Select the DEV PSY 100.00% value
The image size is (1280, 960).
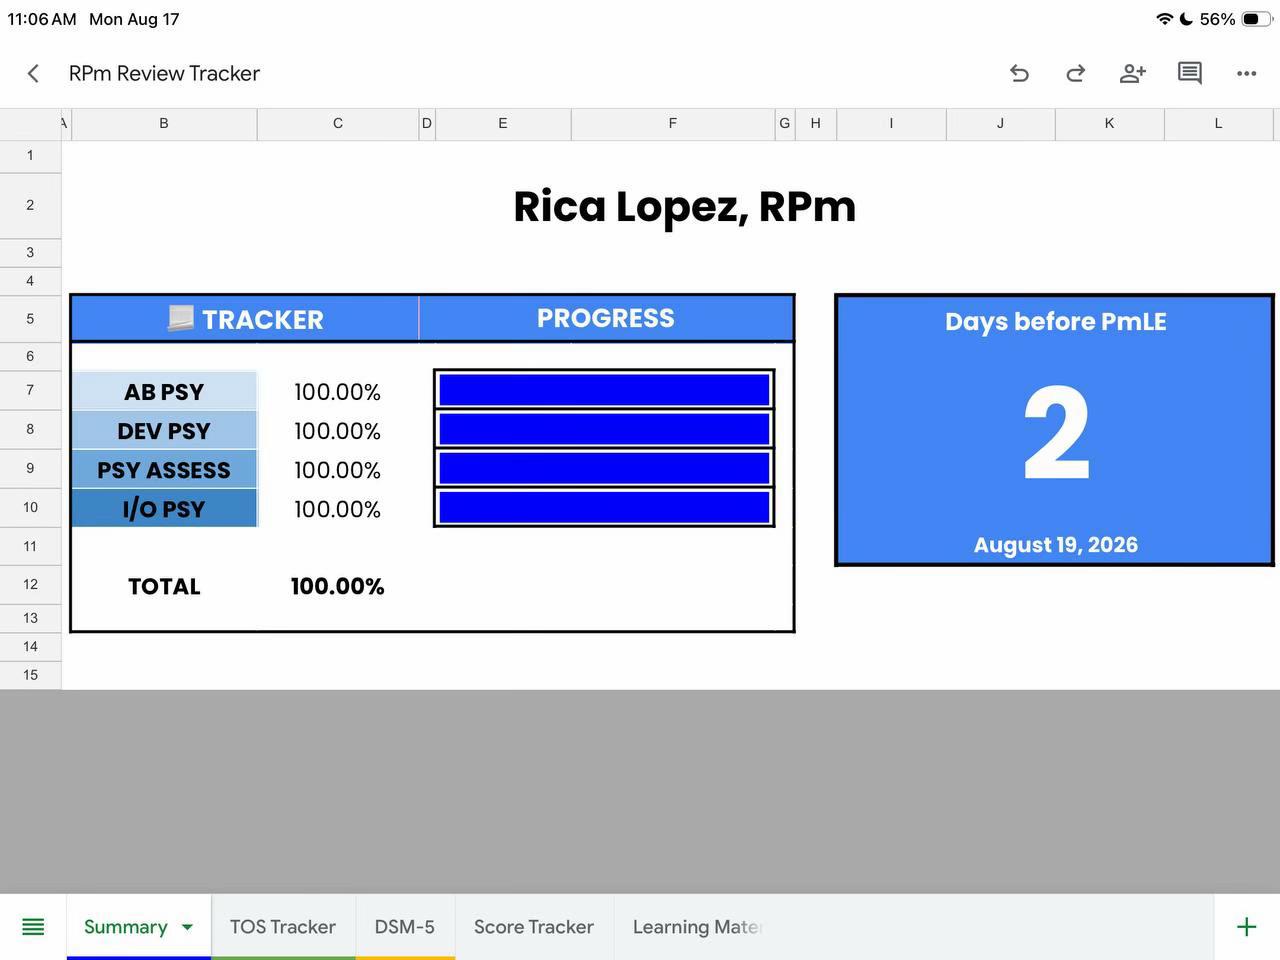pos(338,430)
